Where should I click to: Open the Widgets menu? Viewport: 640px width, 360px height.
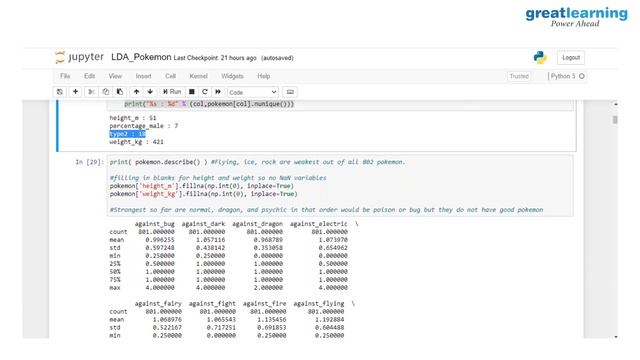(x=232, y=76)
